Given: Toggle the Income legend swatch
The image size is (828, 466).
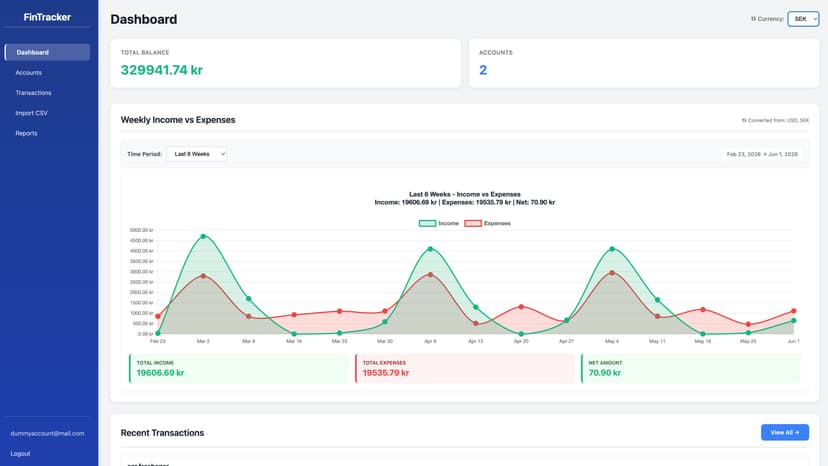Looking at the screenshot, I should [427, 223].
